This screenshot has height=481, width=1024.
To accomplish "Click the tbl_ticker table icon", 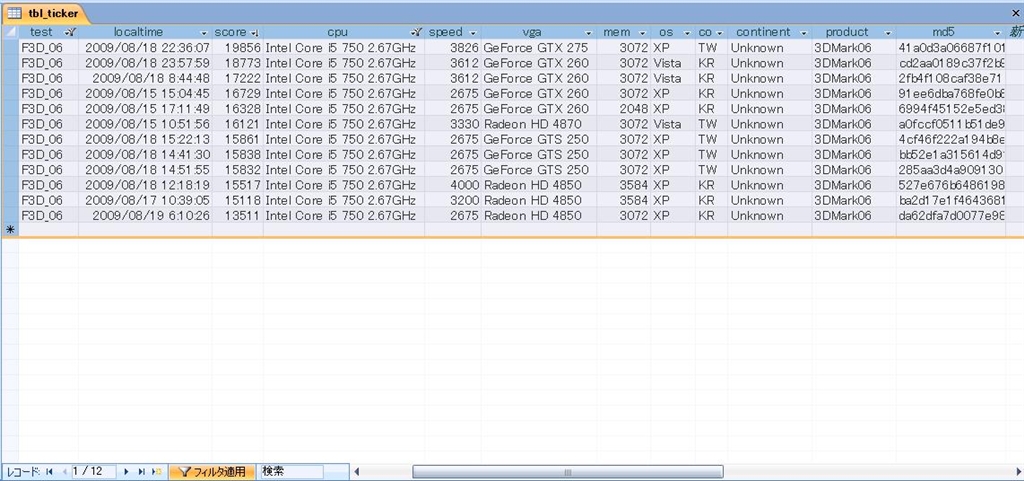I will point(14,14).
